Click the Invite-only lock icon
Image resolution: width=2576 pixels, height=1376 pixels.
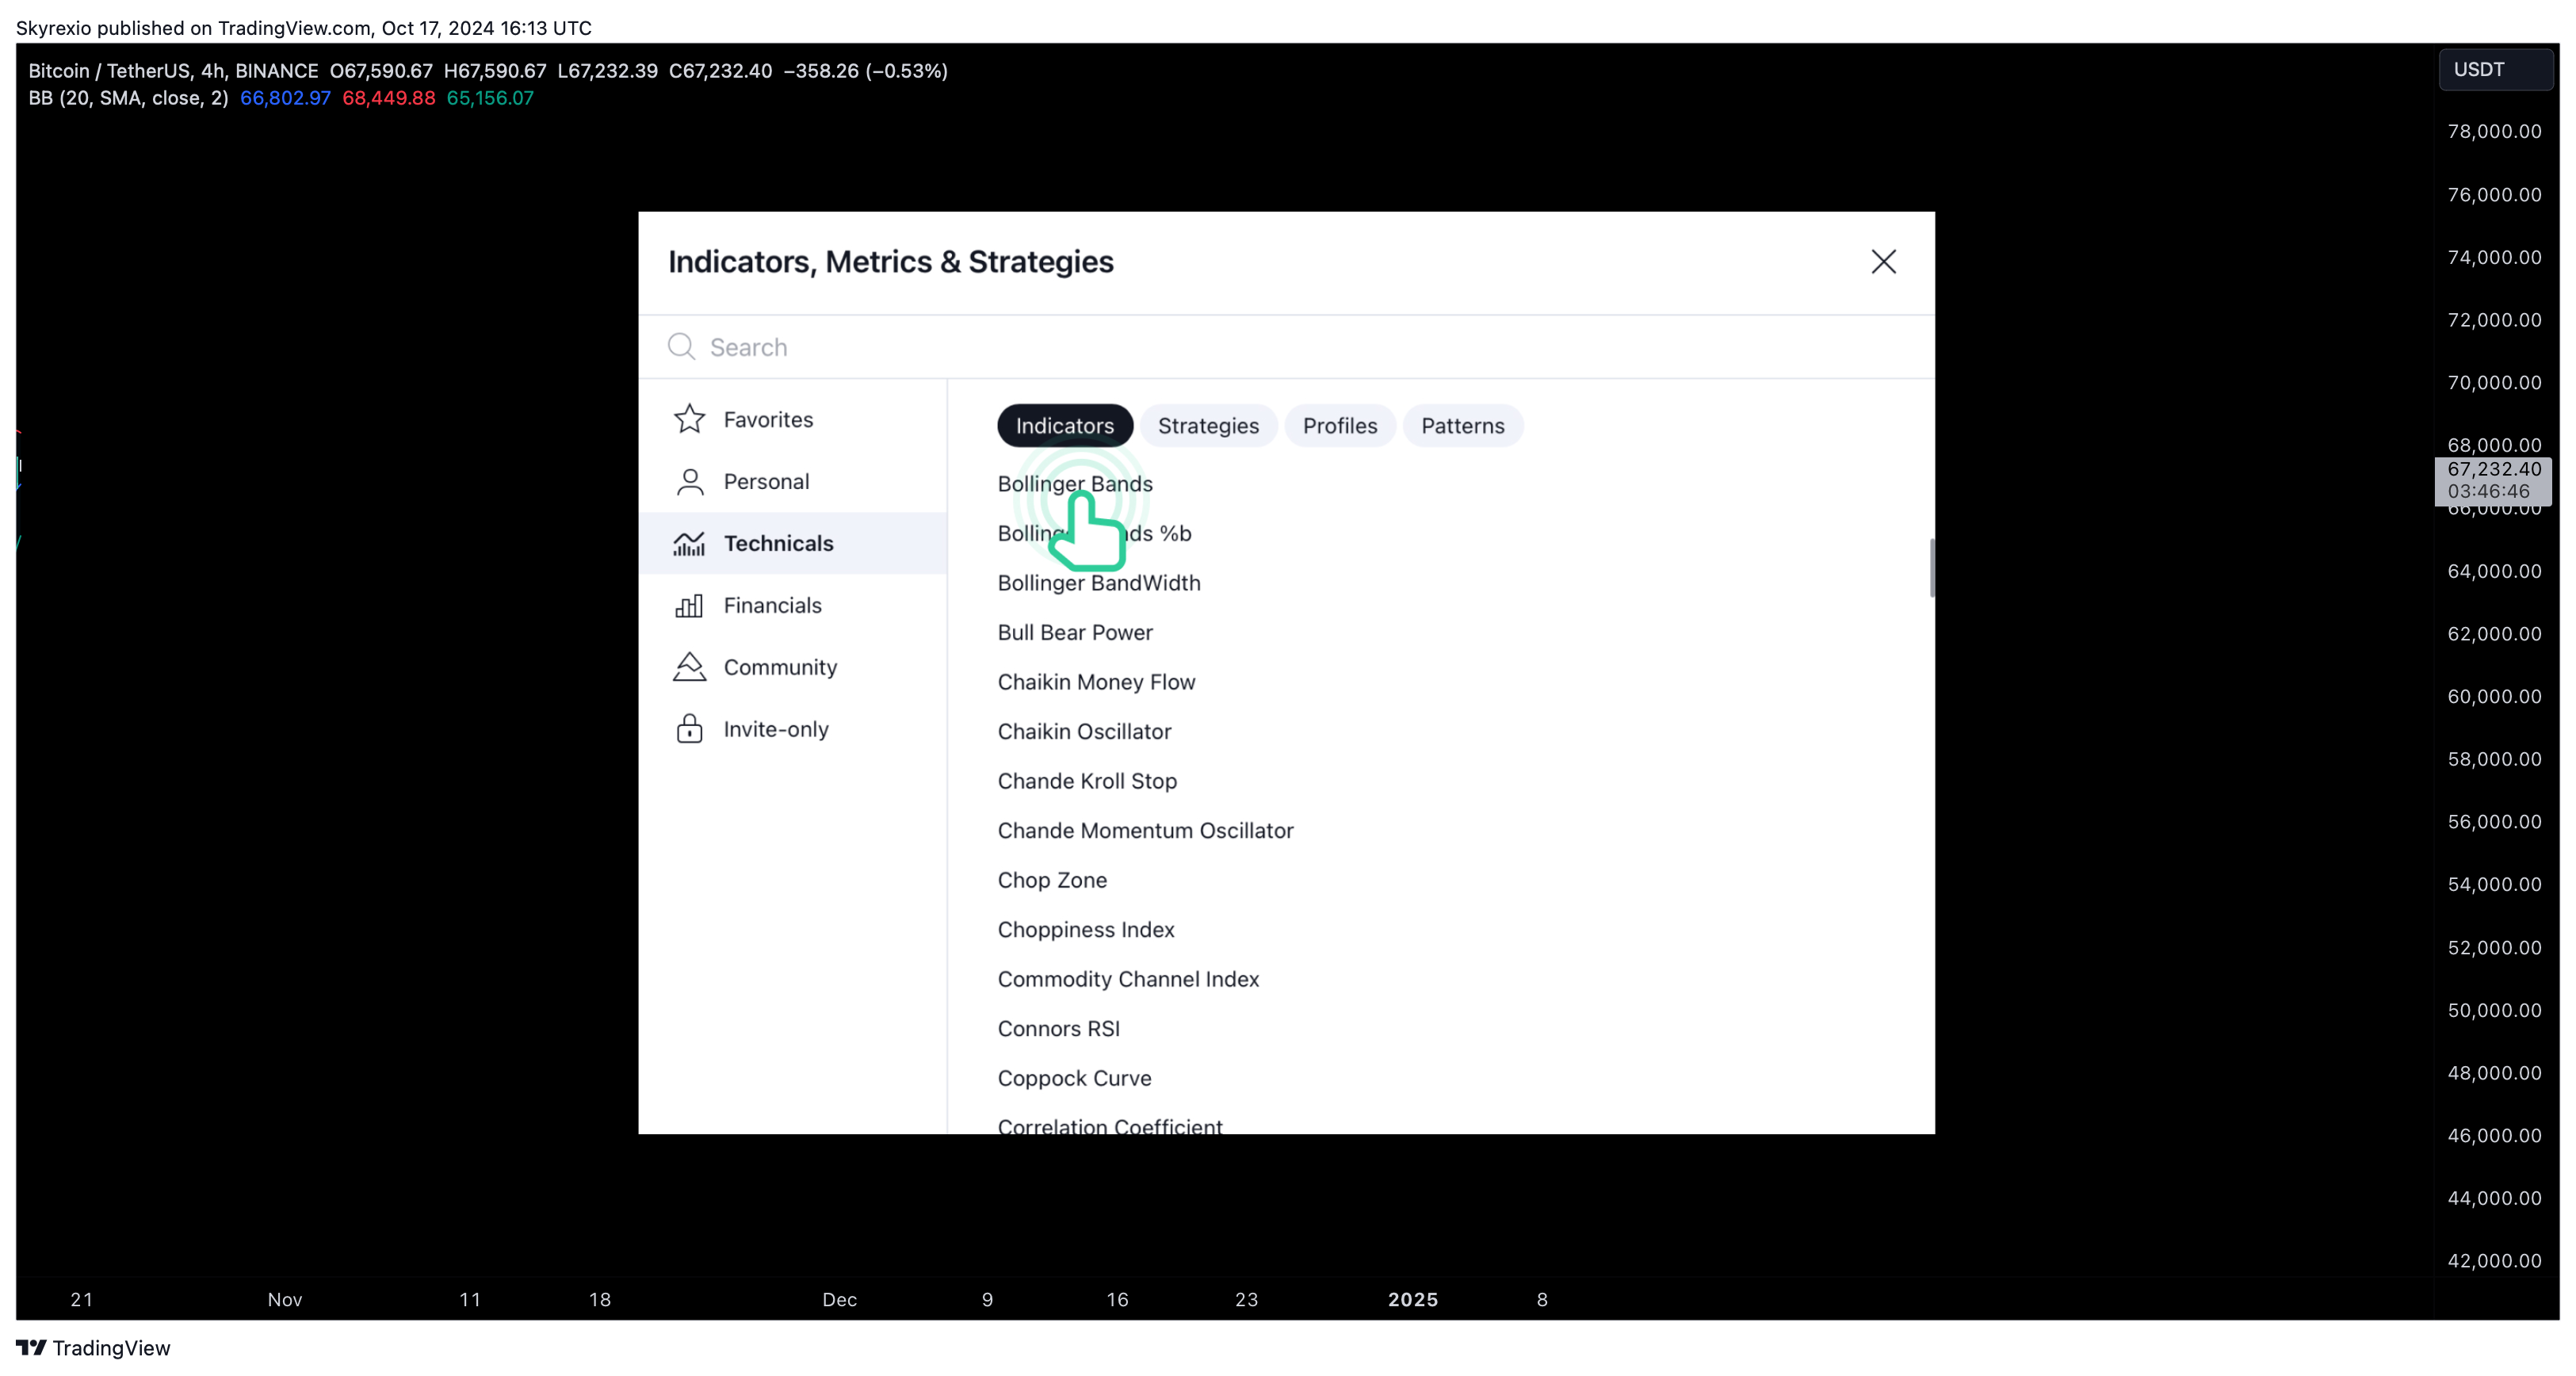coord(689,729)
